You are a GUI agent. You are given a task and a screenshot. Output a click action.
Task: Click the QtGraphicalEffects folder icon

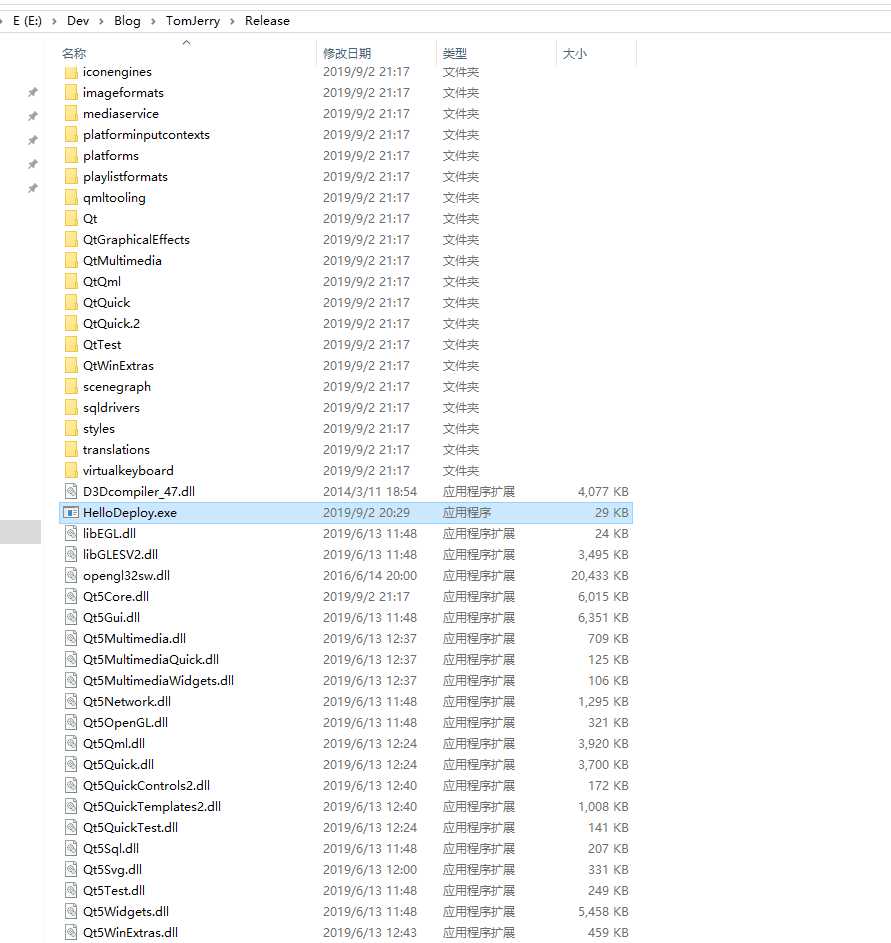point(71,240)
